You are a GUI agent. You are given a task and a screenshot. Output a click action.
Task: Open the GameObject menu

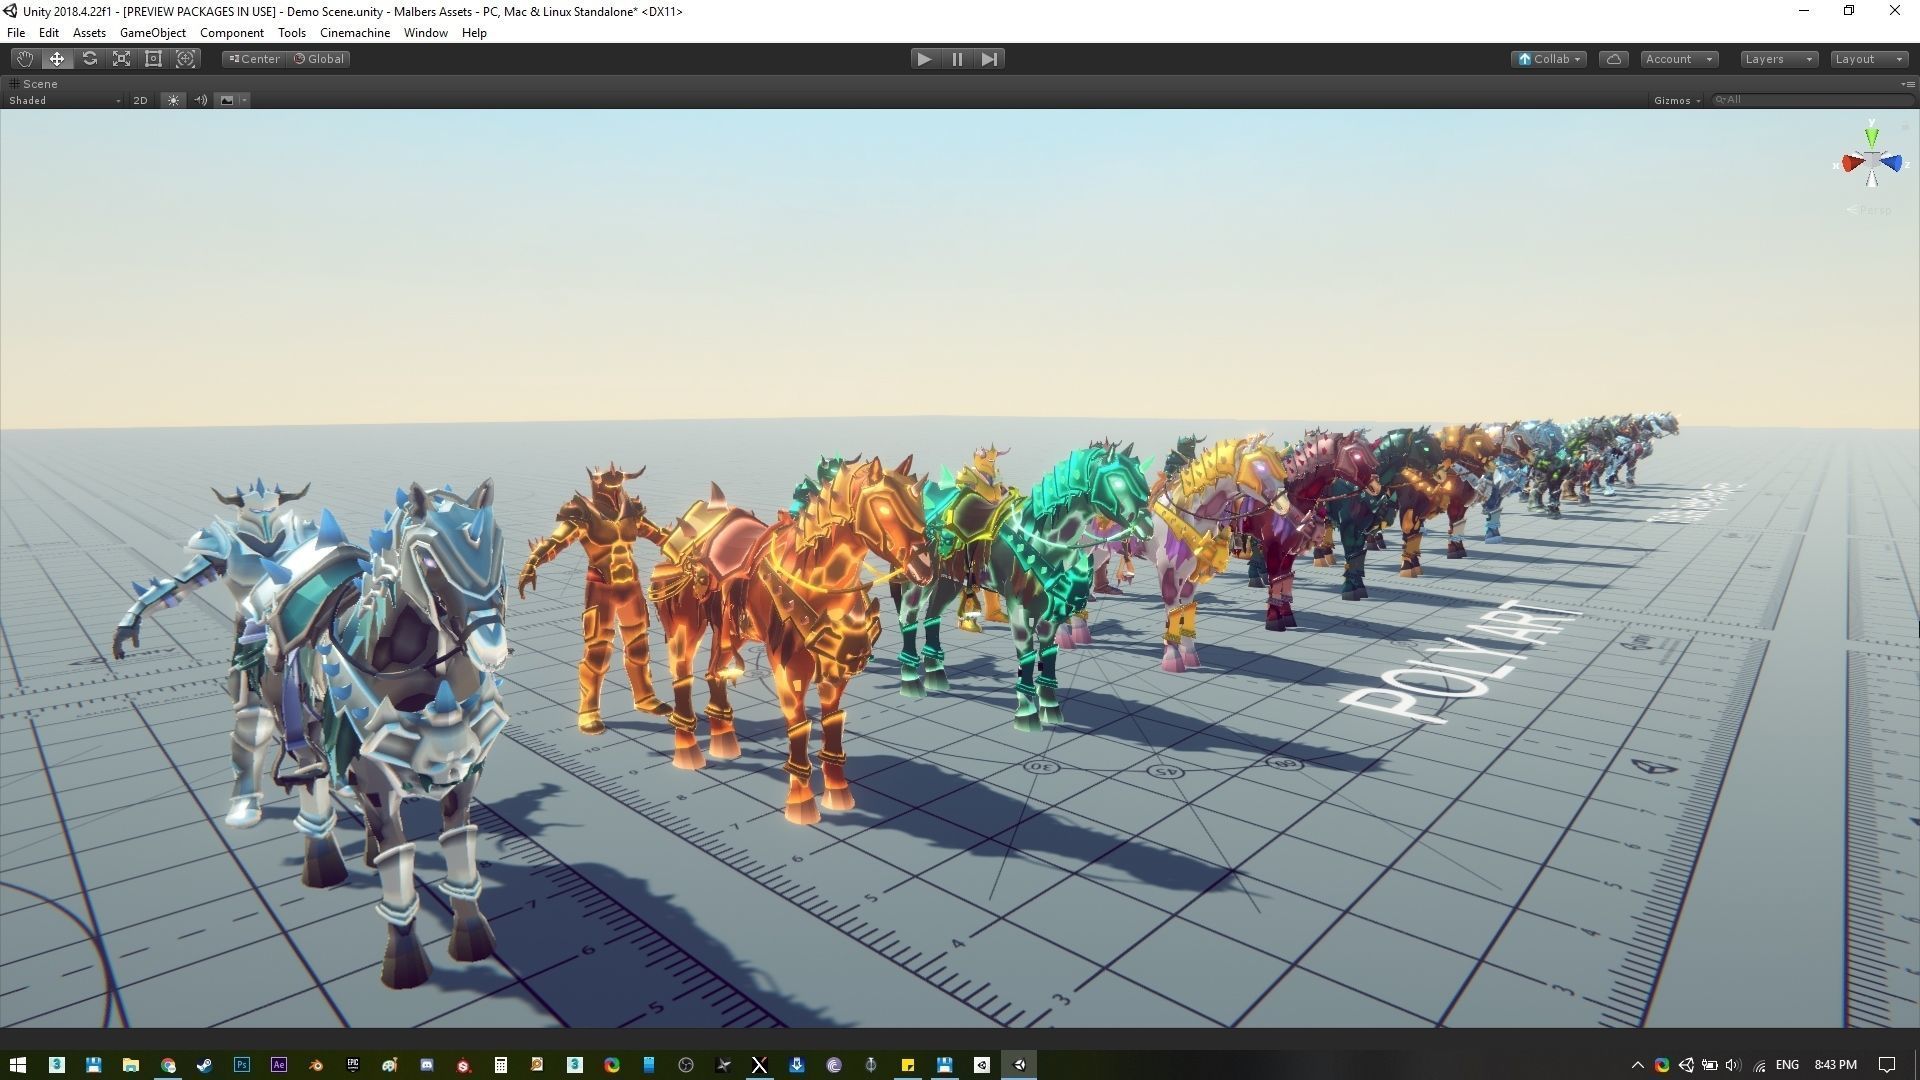pyautogui.click(x=153, y=33)
